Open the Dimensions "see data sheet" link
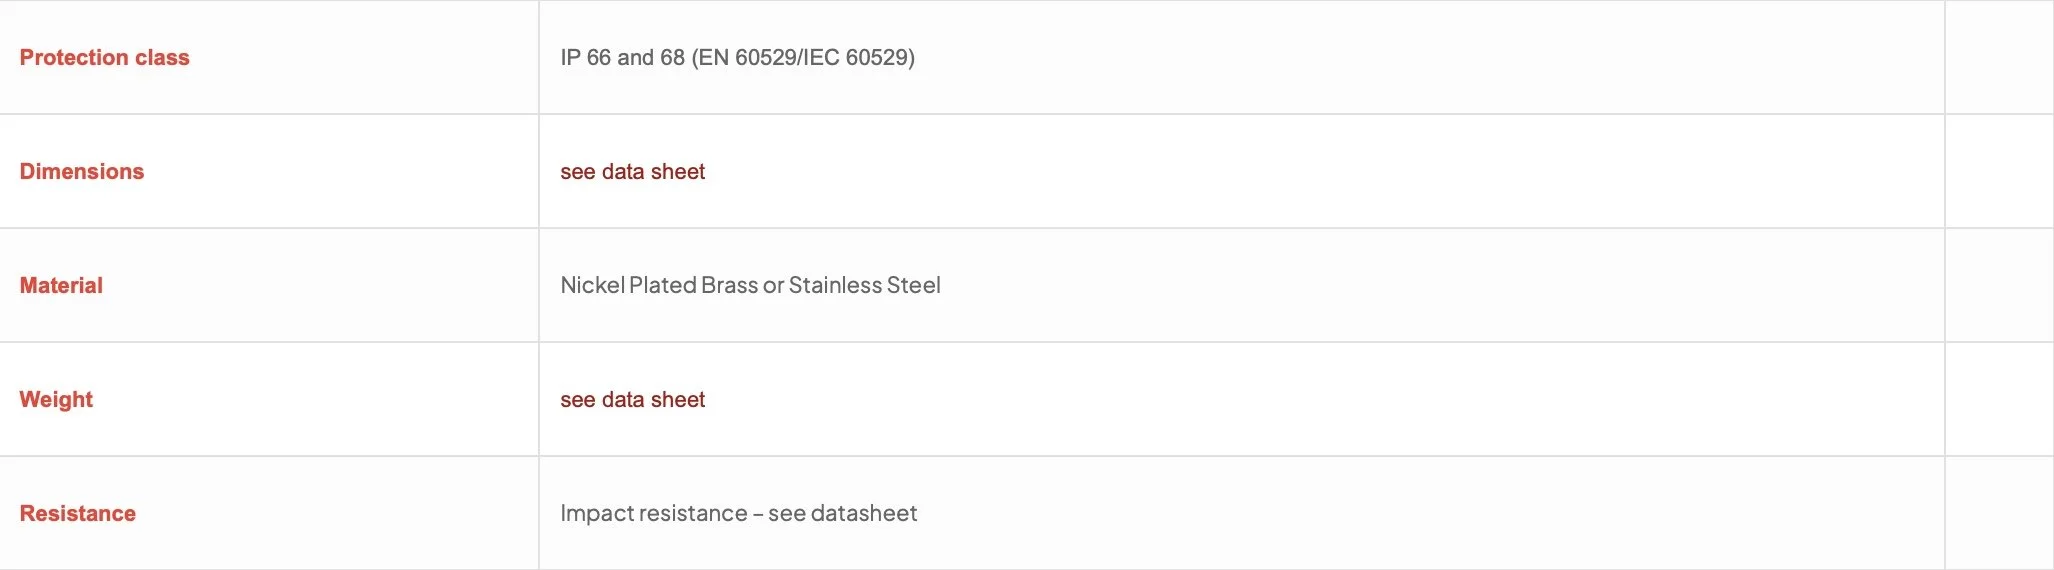Screen dimensions: 2054x570 coord(632,172)
